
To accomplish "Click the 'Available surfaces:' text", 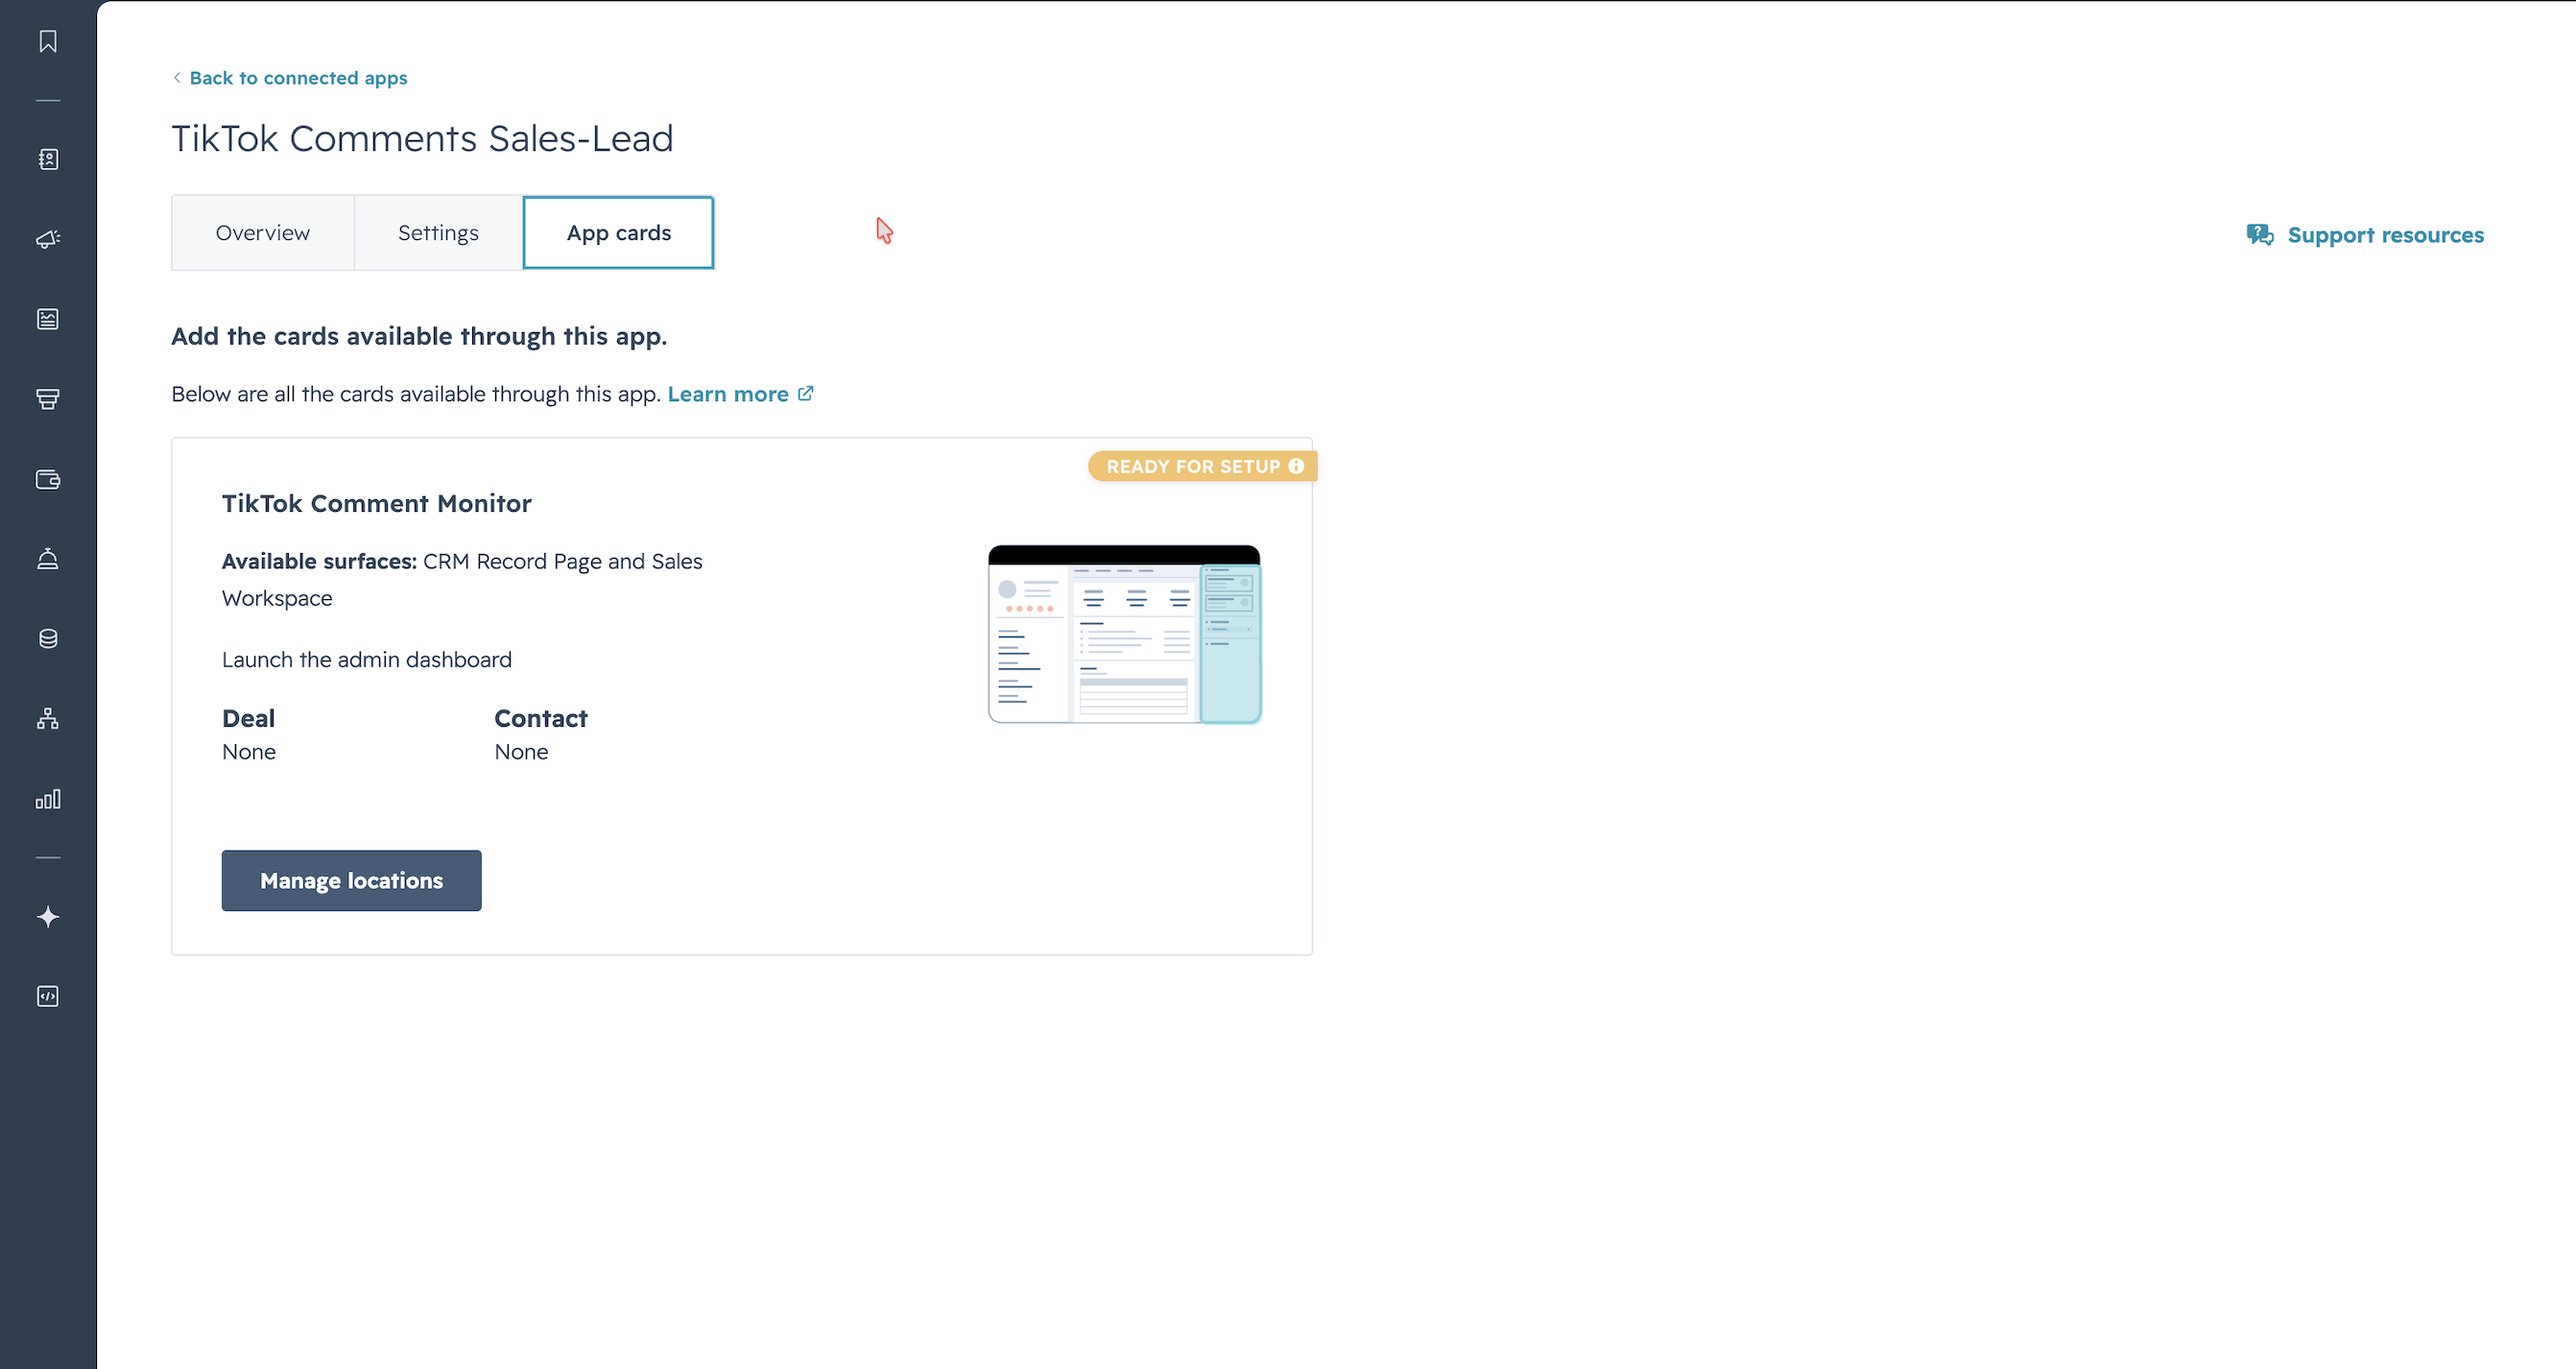I will pos(319,561).
